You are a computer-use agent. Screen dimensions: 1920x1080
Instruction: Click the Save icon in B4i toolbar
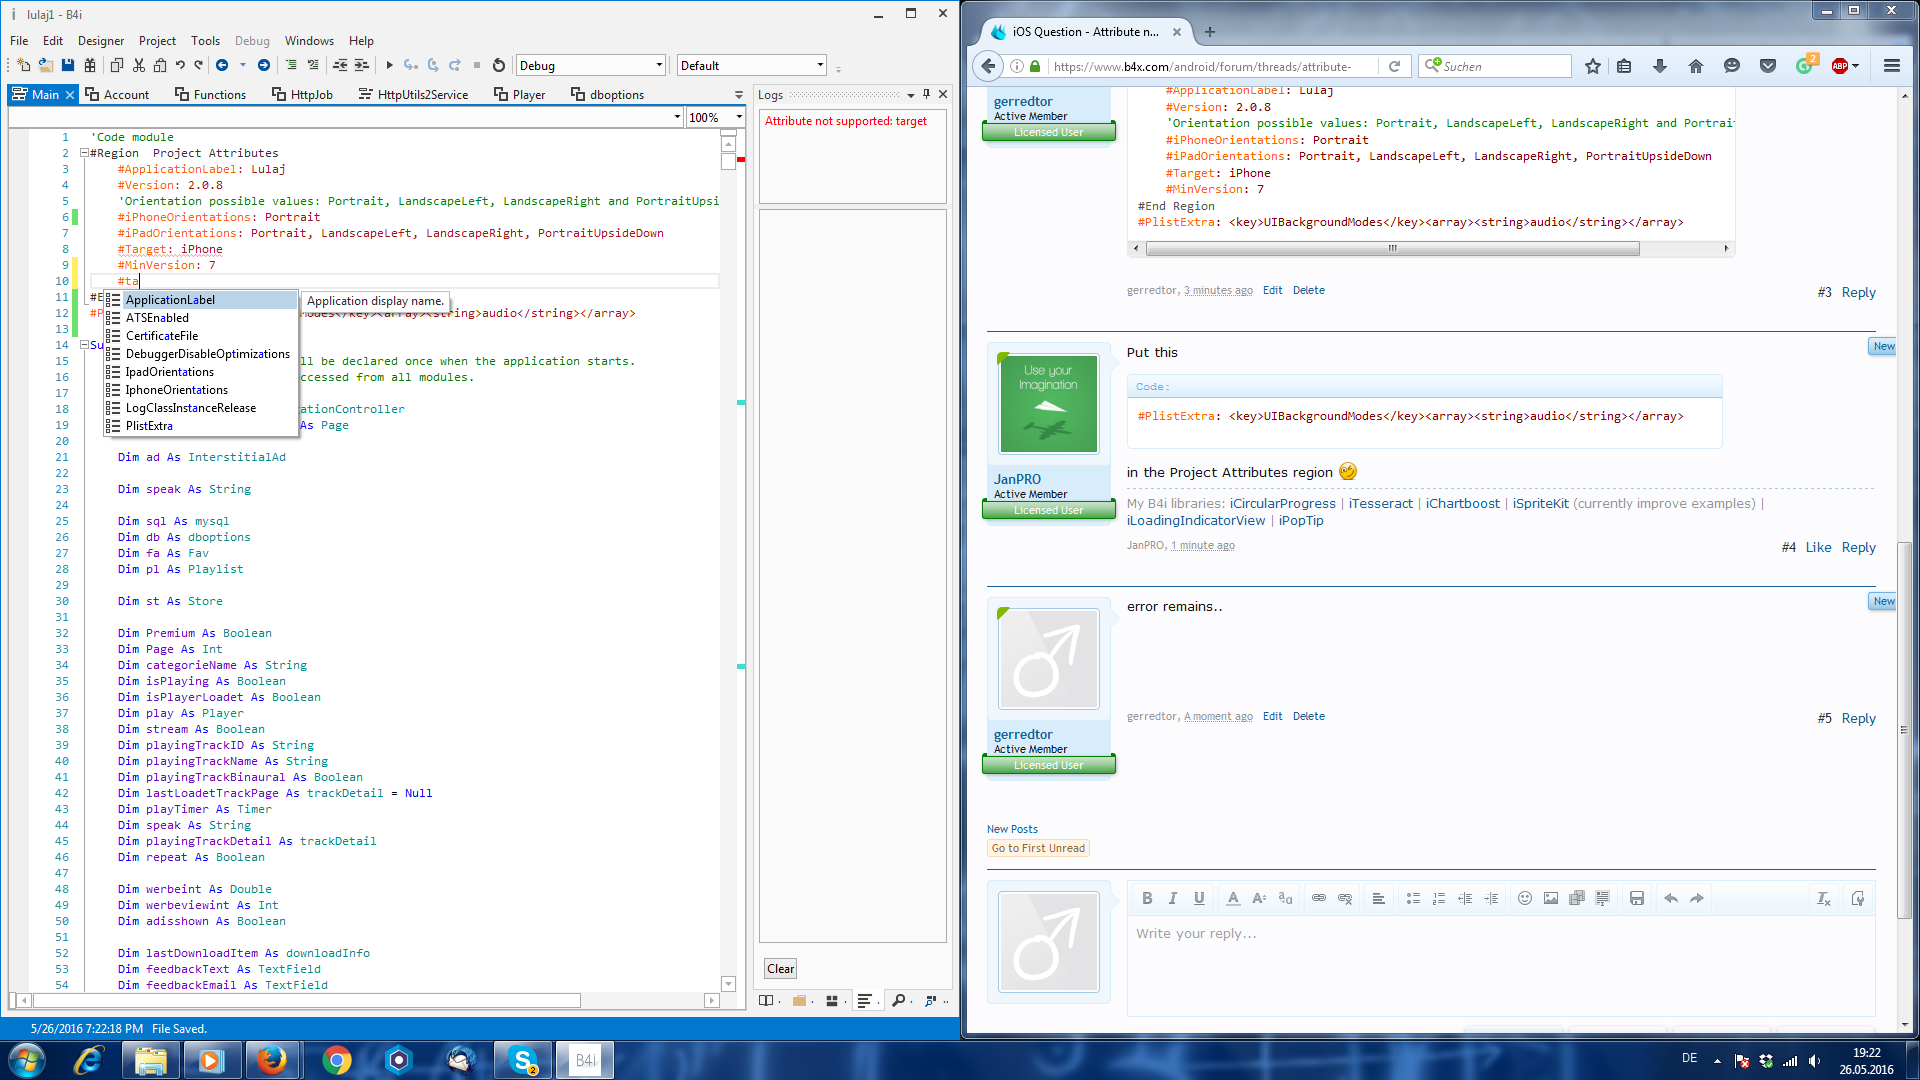(68, 66)
